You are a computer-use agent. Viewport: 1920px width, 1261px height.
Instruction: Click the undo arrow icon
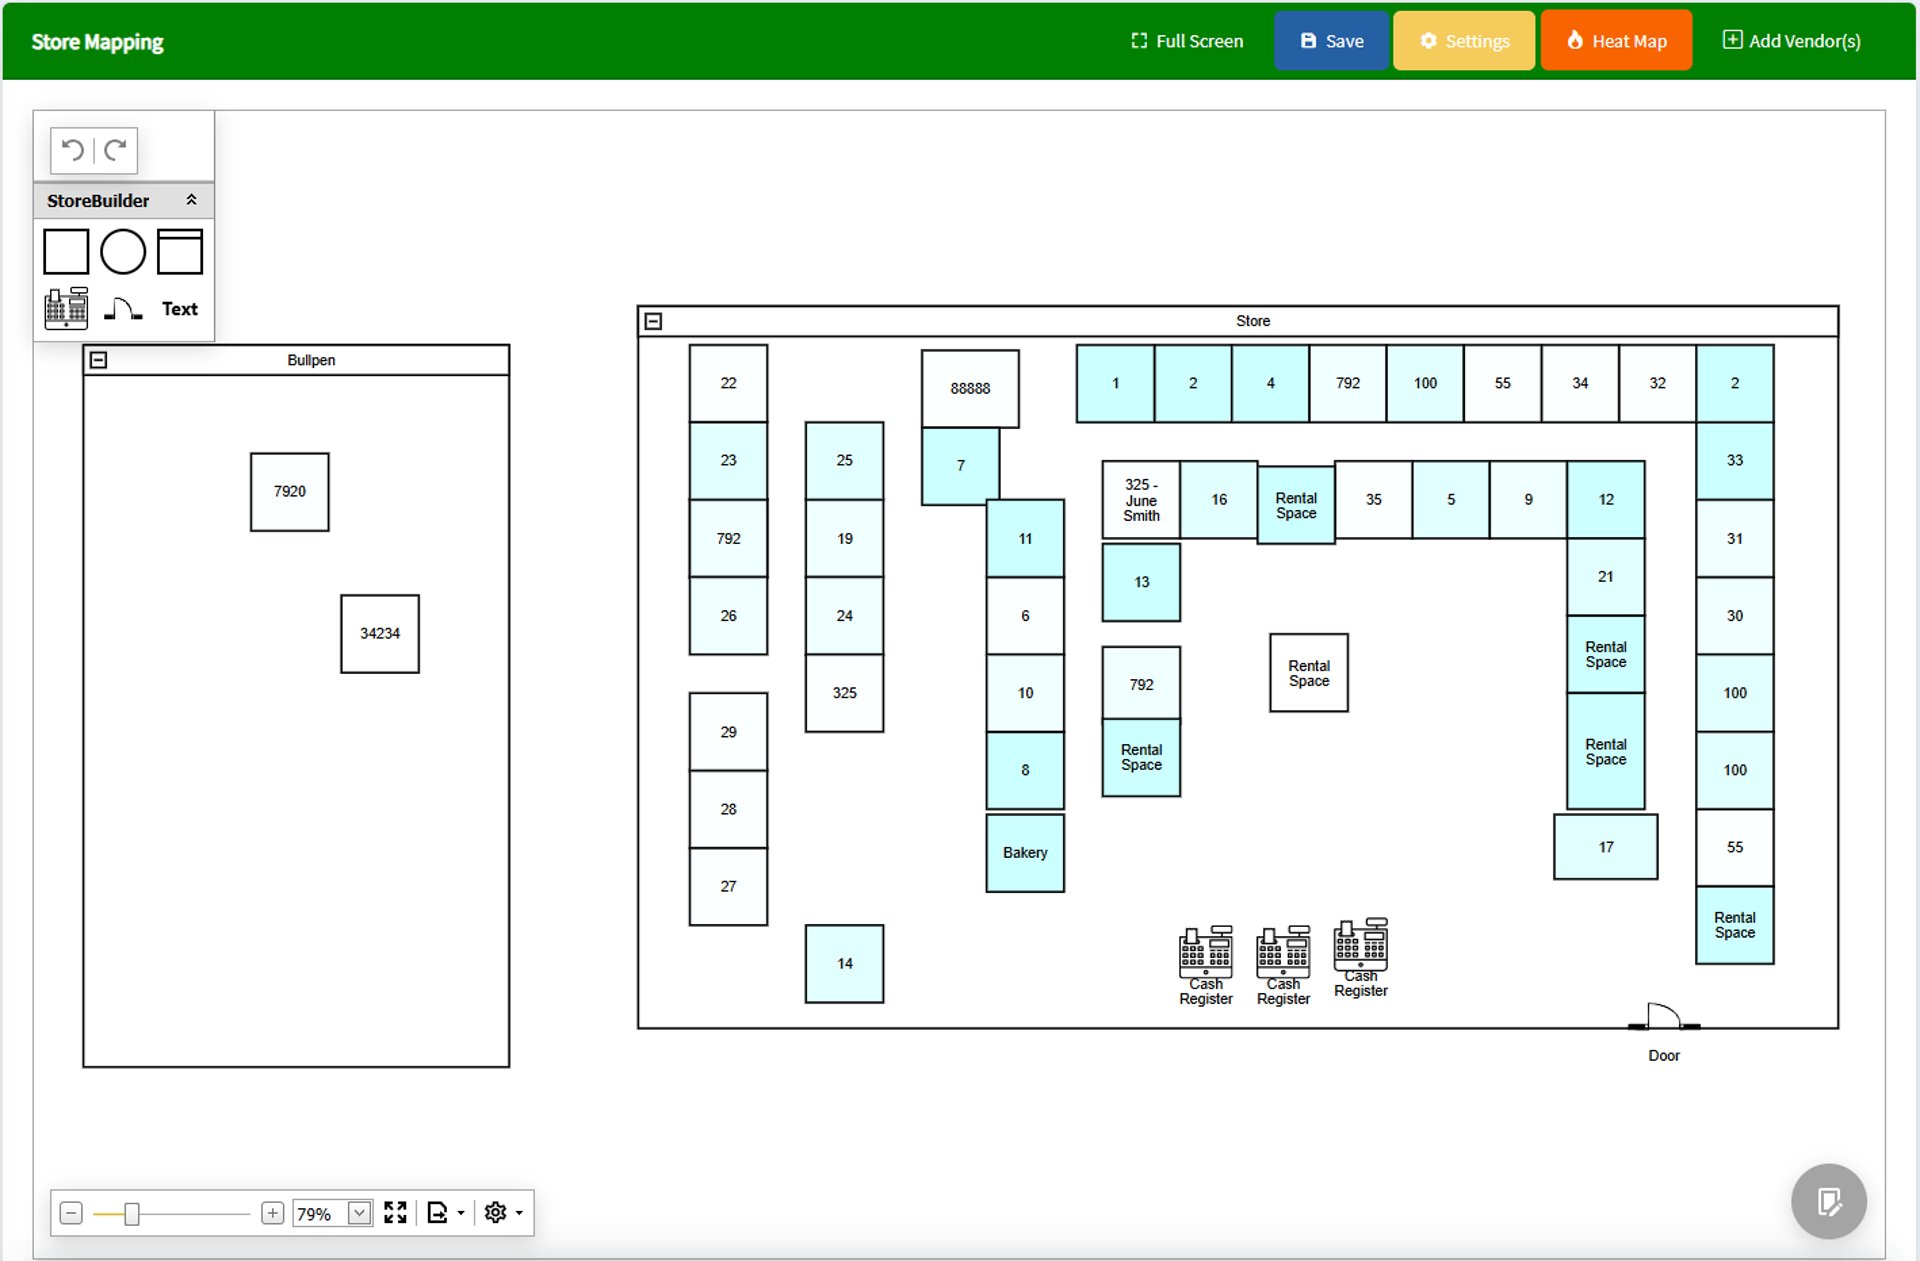(73, 150)
